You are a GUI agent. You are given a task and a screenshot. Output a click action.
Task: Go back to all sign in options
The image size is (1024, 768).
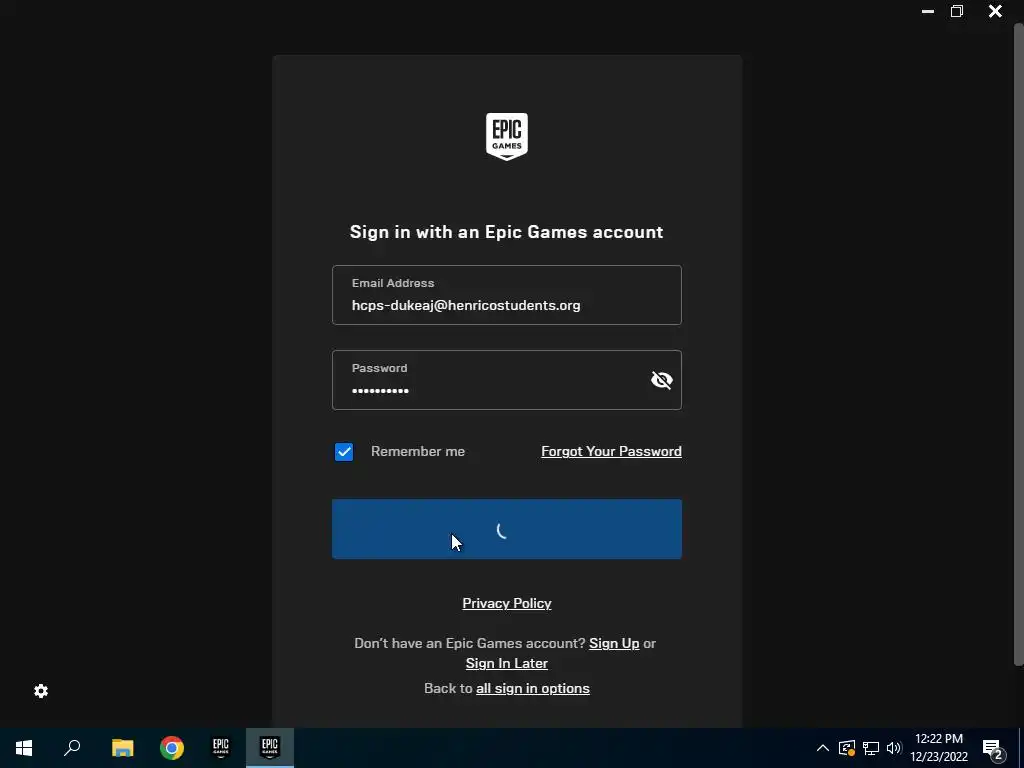point(533,688)
